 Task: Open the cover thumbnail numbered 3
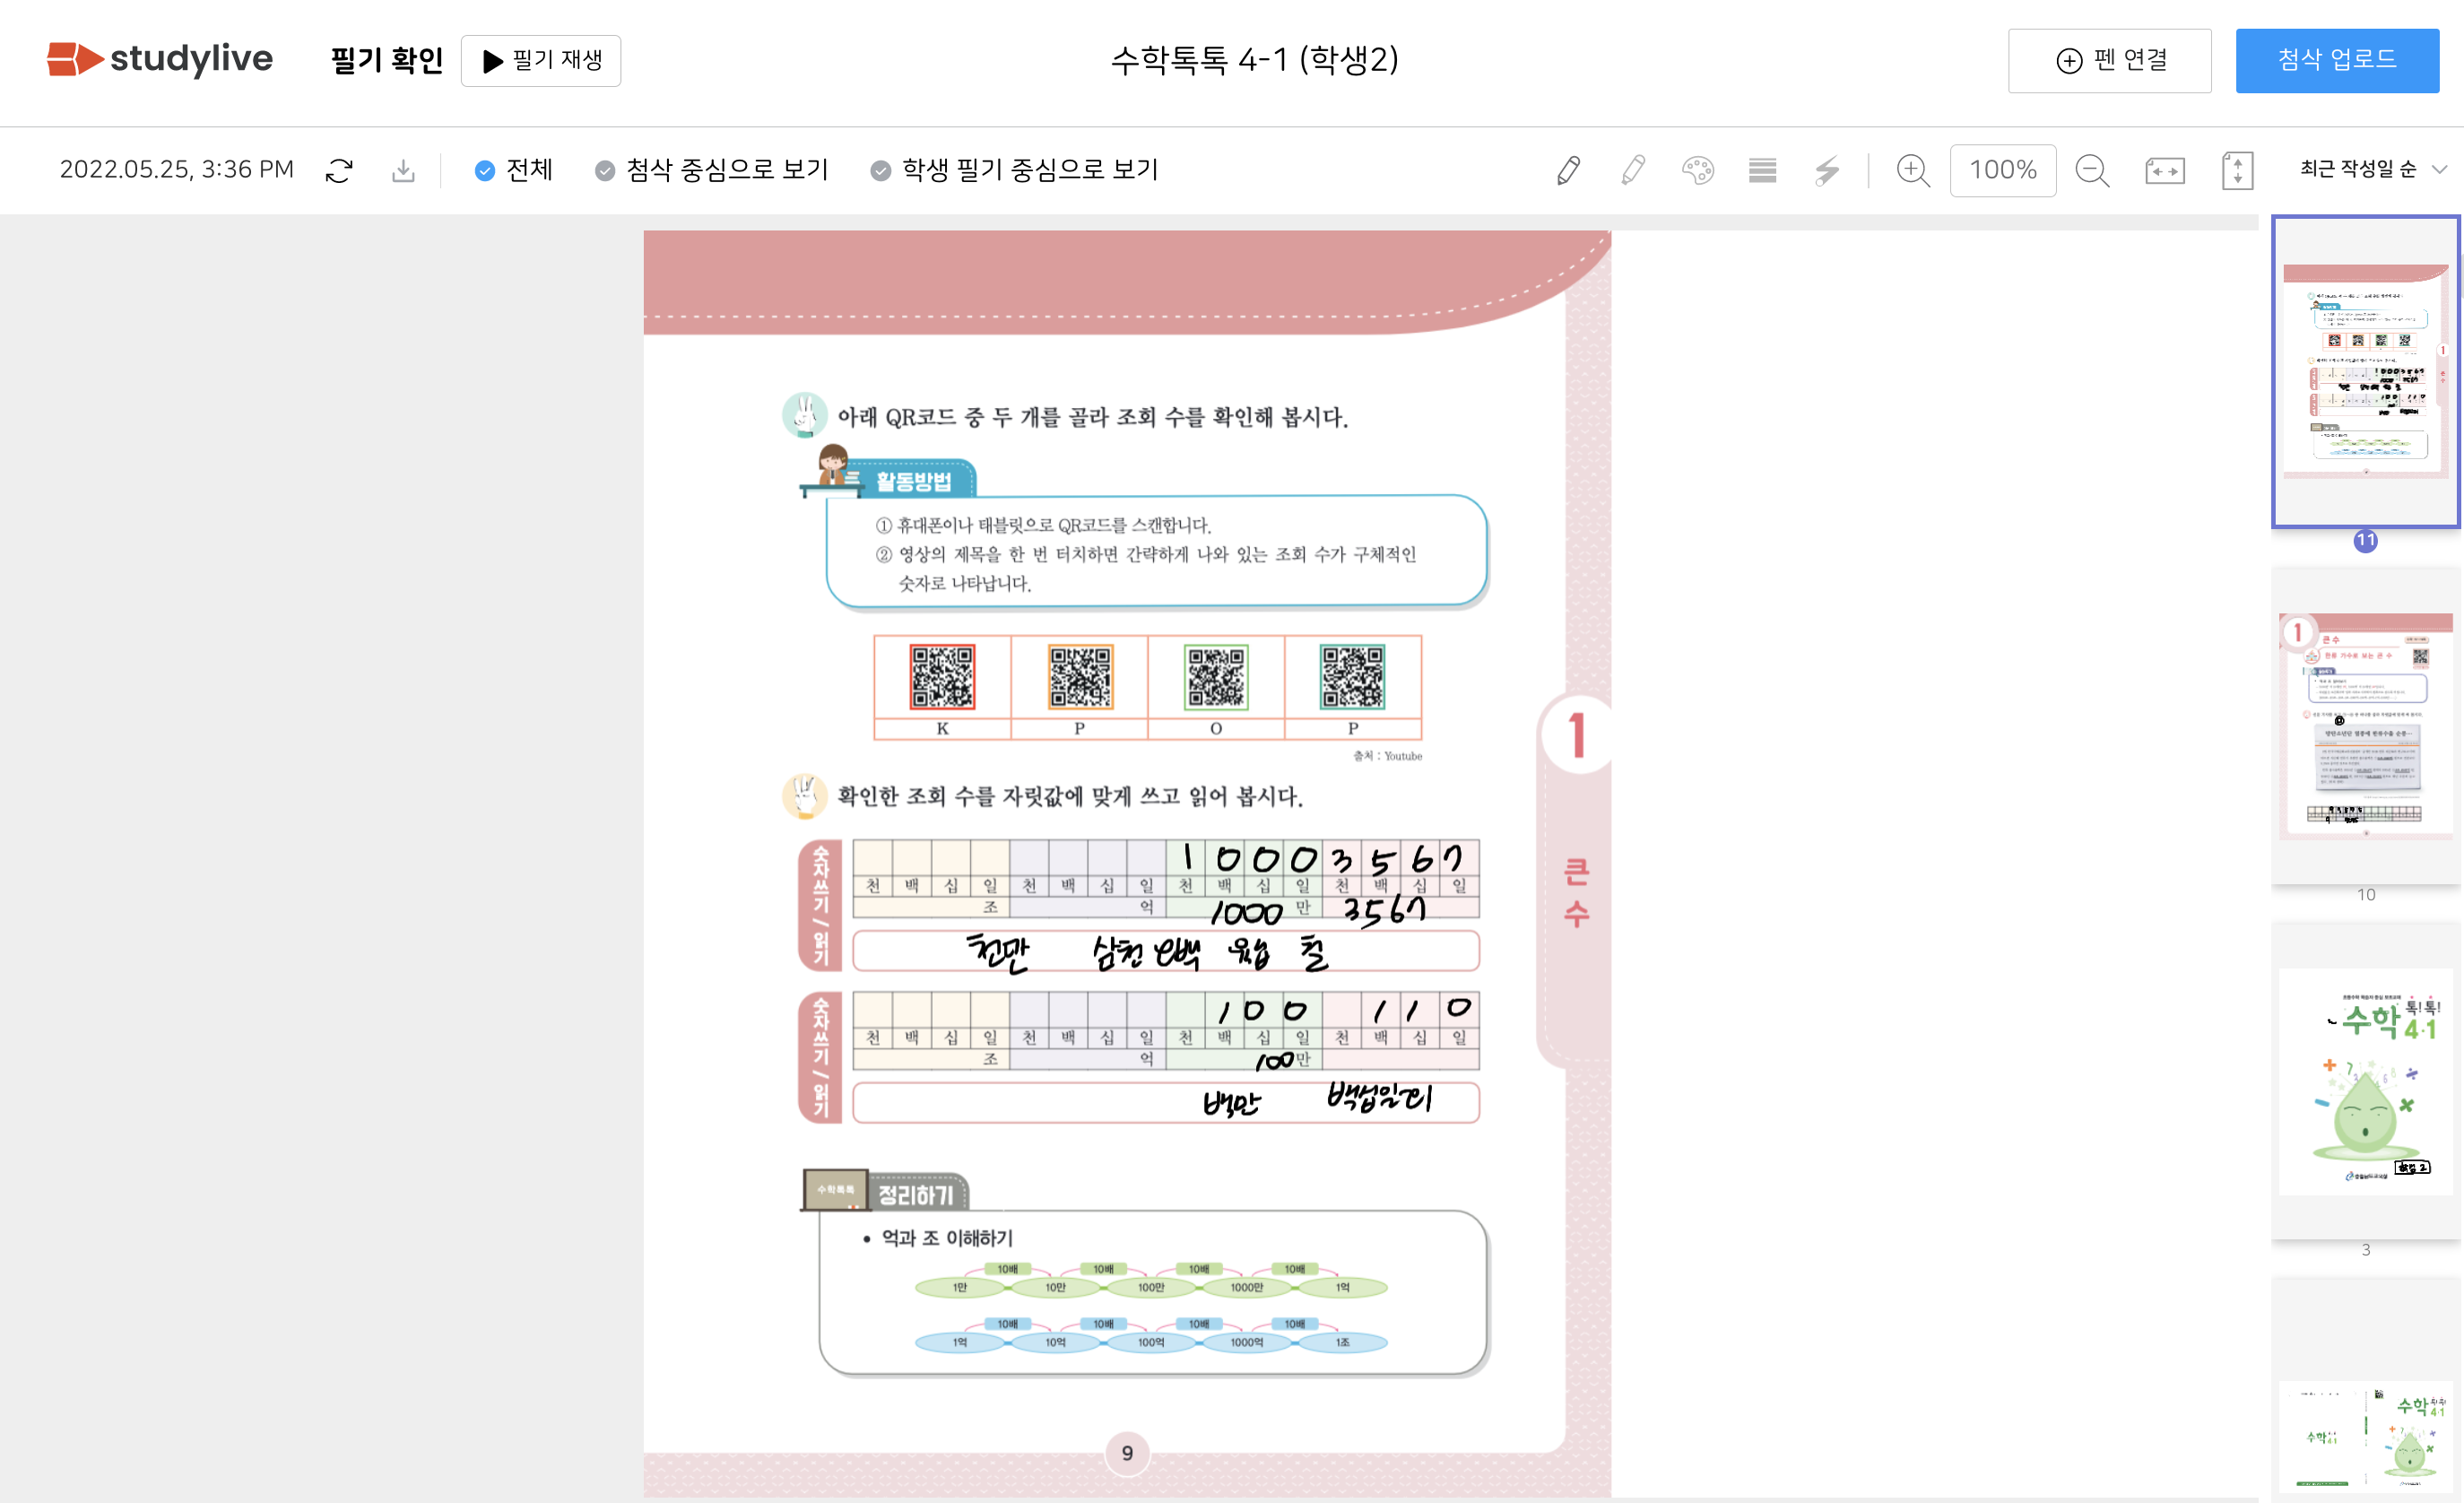pos(2366,1082)
